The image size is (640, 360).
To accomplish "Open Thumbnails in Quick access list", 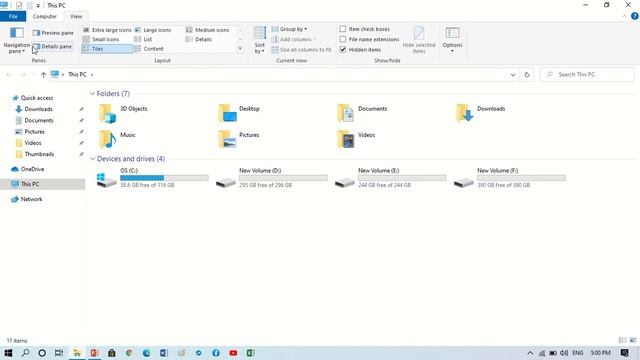I will pyautogui.click(x=39, y=154).
